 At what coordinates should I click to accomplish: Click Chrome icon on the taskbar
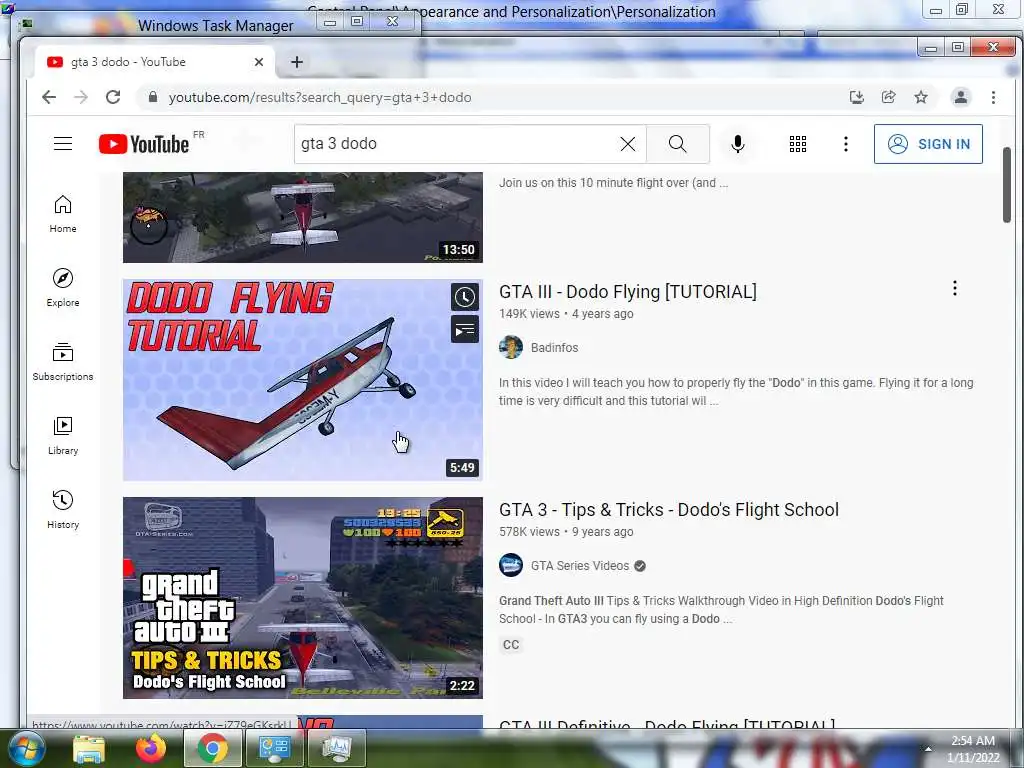tap(213, 748)
